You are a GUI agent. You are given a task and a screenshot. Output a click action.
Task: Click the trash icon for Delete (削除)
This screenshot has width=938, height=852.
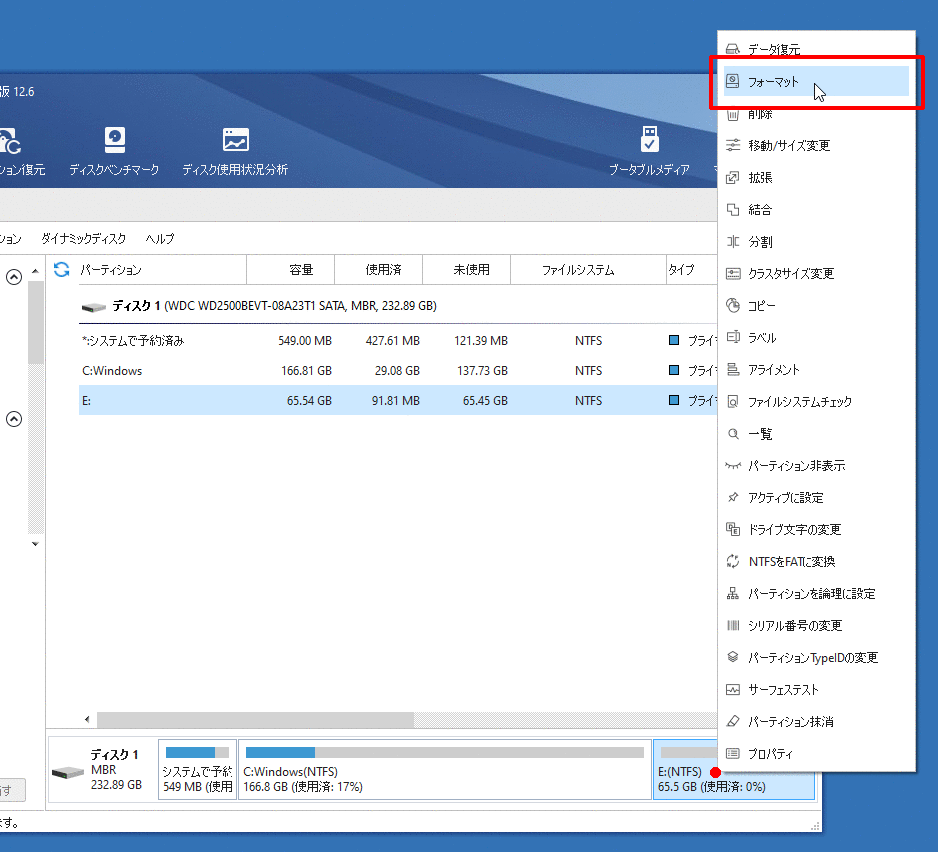(x=733, y=114)
